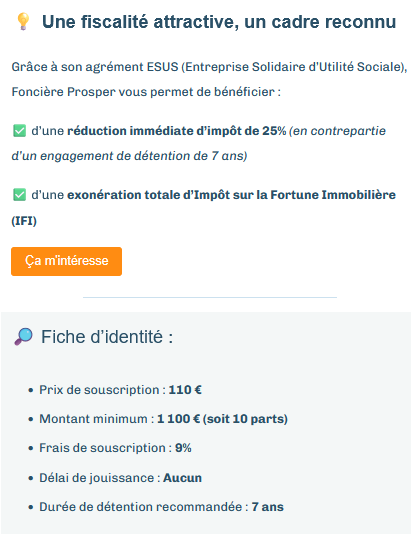This screenshot has width=411, height=544.
Task: Click the italic note about engagement de détention
Action: tap(199, 143)
